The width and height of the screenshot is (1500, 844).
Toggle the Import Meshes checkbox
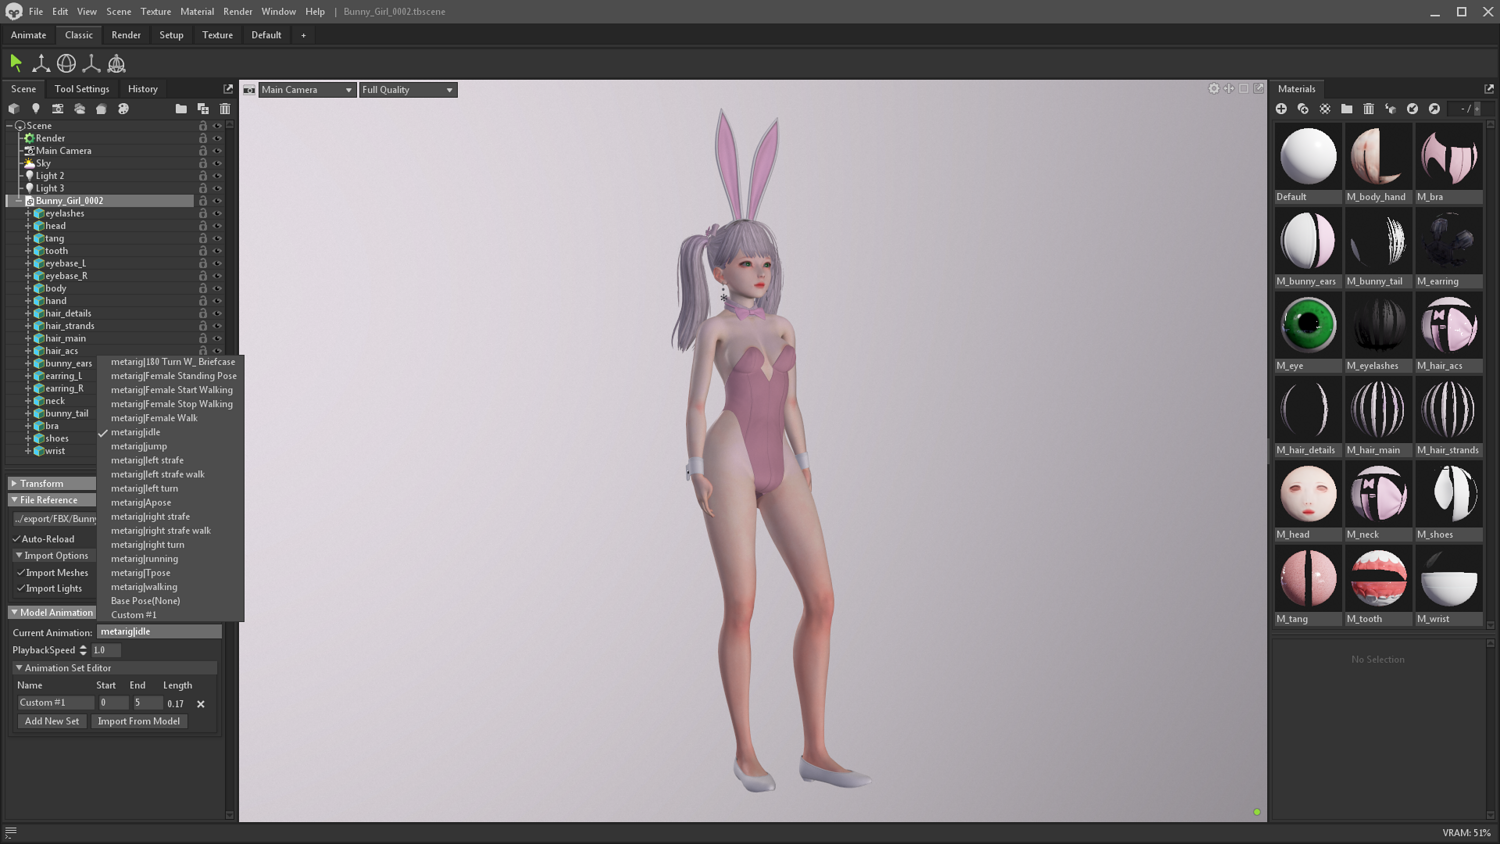(x=21, y=573)
